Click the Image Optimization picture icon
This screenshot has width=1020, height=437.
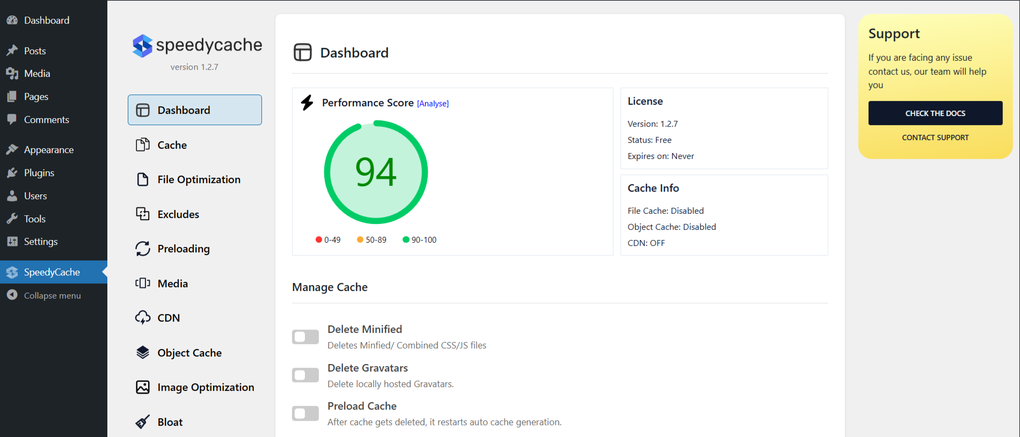point(142,387)
